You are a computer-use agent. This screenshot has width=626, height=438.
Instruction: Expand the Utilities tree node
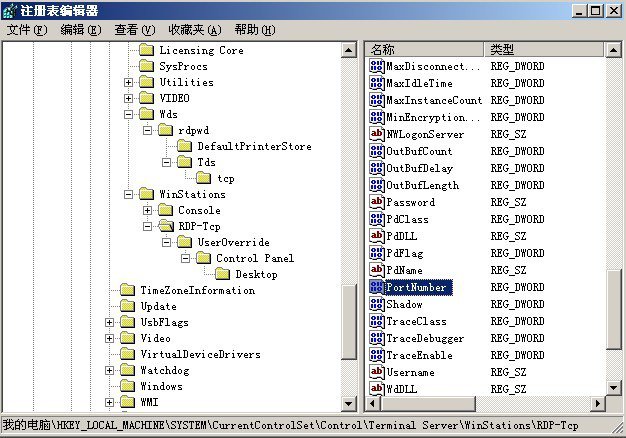point(128,82)
